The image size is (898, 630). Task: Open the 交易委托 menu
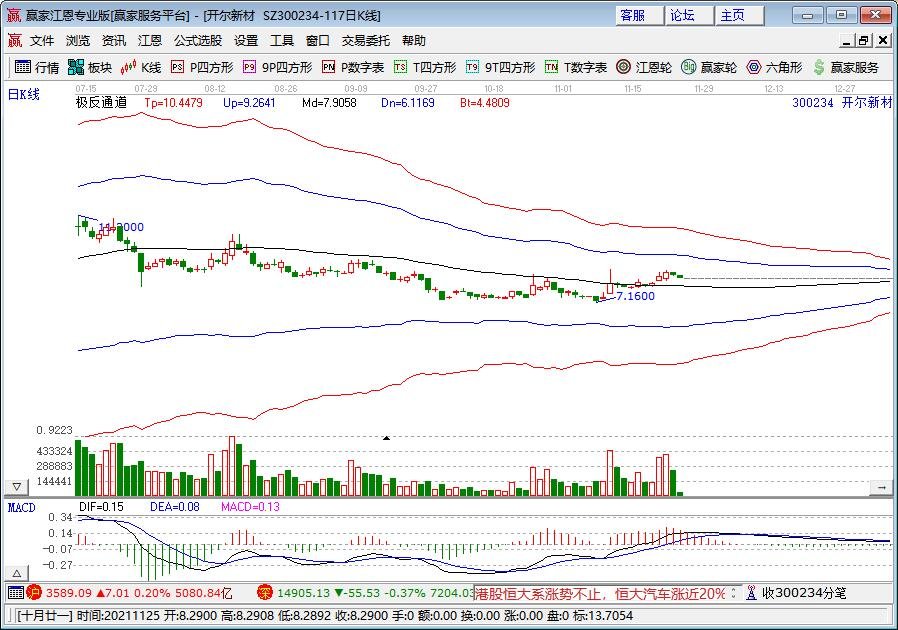[x=365, y=41]
